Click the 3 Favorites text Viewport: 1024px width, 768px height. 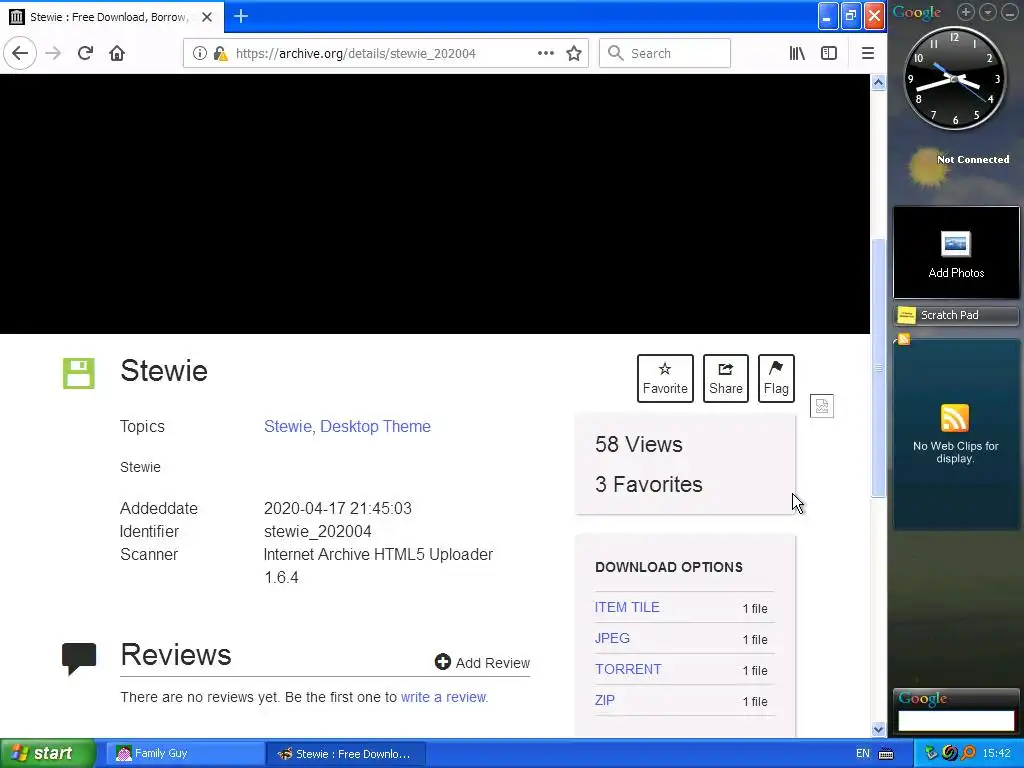[648, 484]
